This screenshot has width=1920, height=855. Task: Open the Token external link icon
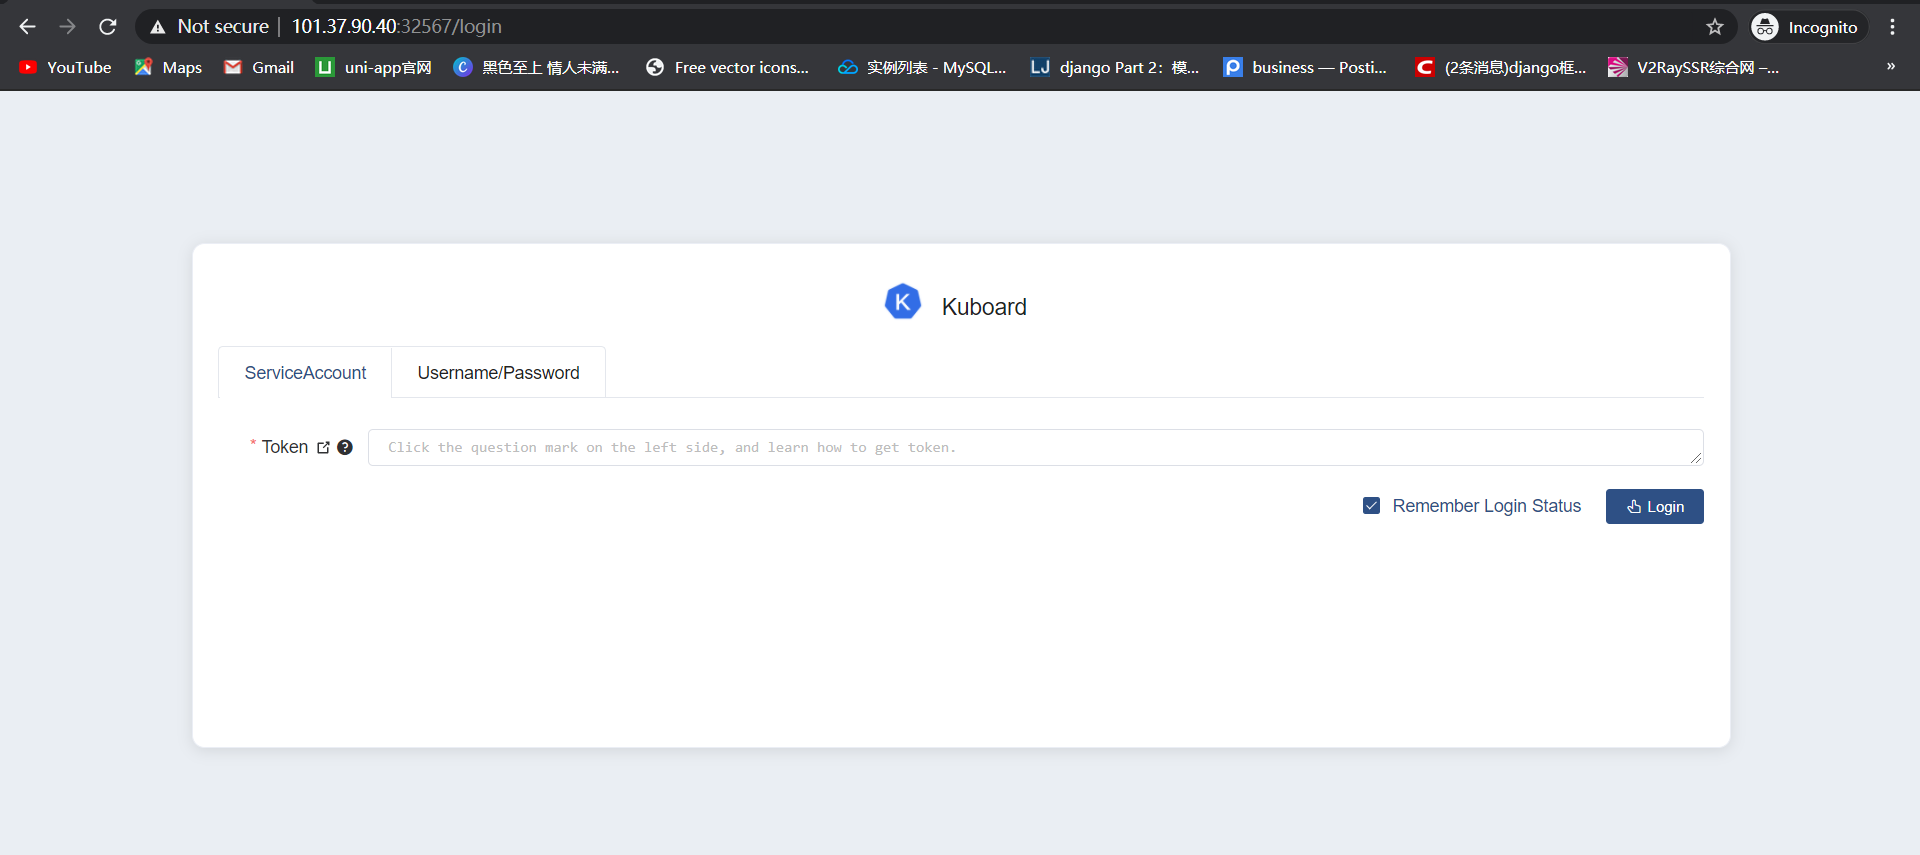(323, 448)
